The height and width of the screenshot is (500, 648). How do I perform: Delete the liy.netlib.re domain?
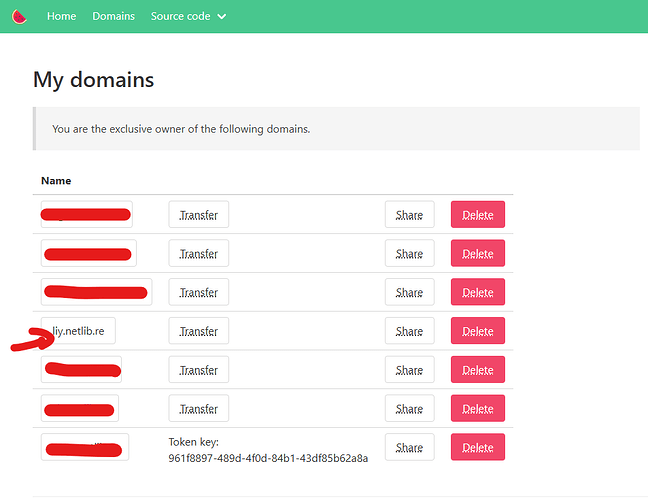(478, 331)
